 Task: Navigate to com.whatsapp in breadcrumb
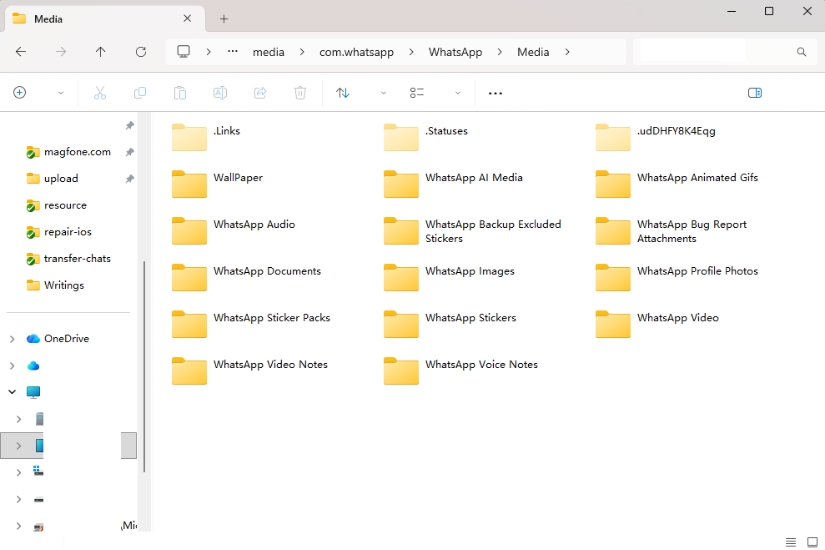point(356,52)
